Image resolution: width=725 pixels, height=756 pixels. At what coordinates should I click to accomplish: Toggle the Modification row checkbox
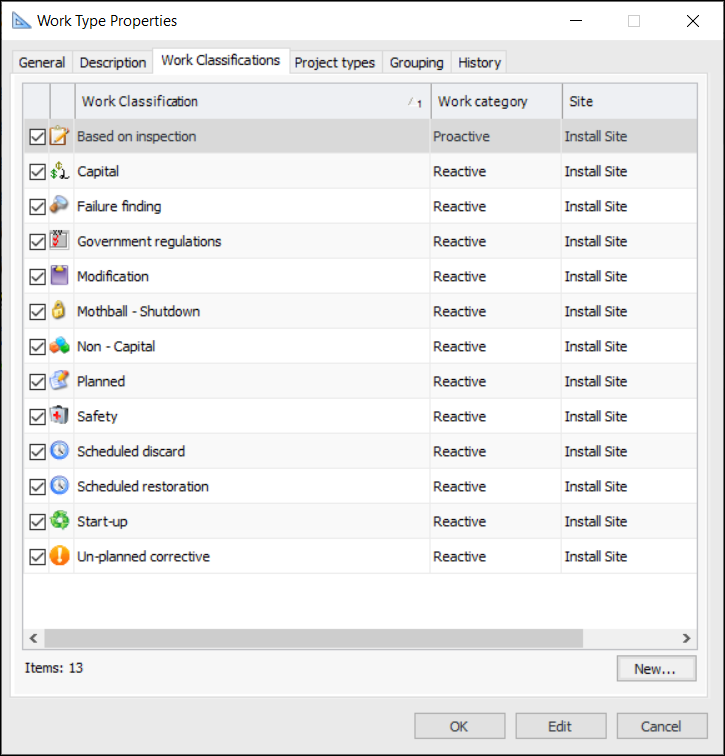[37, 277]
